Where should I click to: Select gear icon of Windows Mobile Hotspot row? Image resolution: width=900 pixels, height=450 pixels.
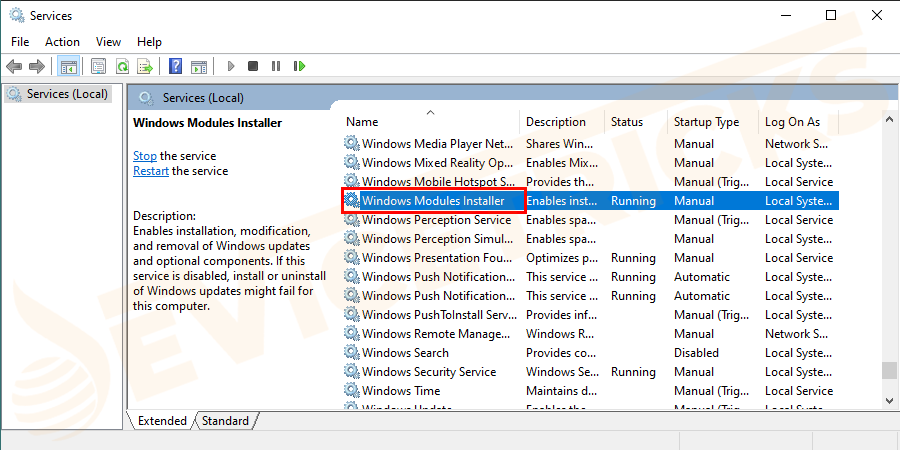[x=351, y=181]
